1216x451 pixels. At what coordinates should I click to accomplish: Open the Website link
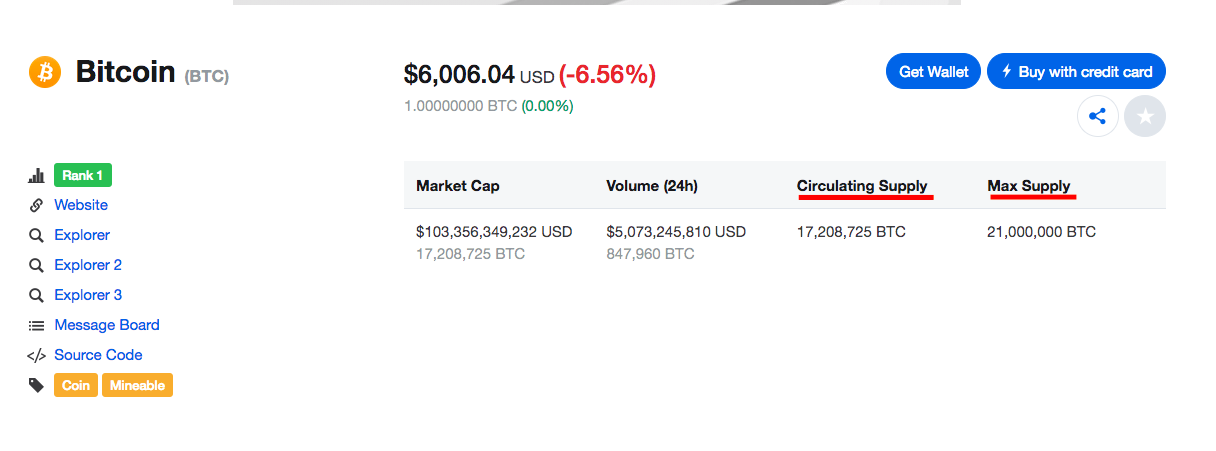click(x=81, y=205)
